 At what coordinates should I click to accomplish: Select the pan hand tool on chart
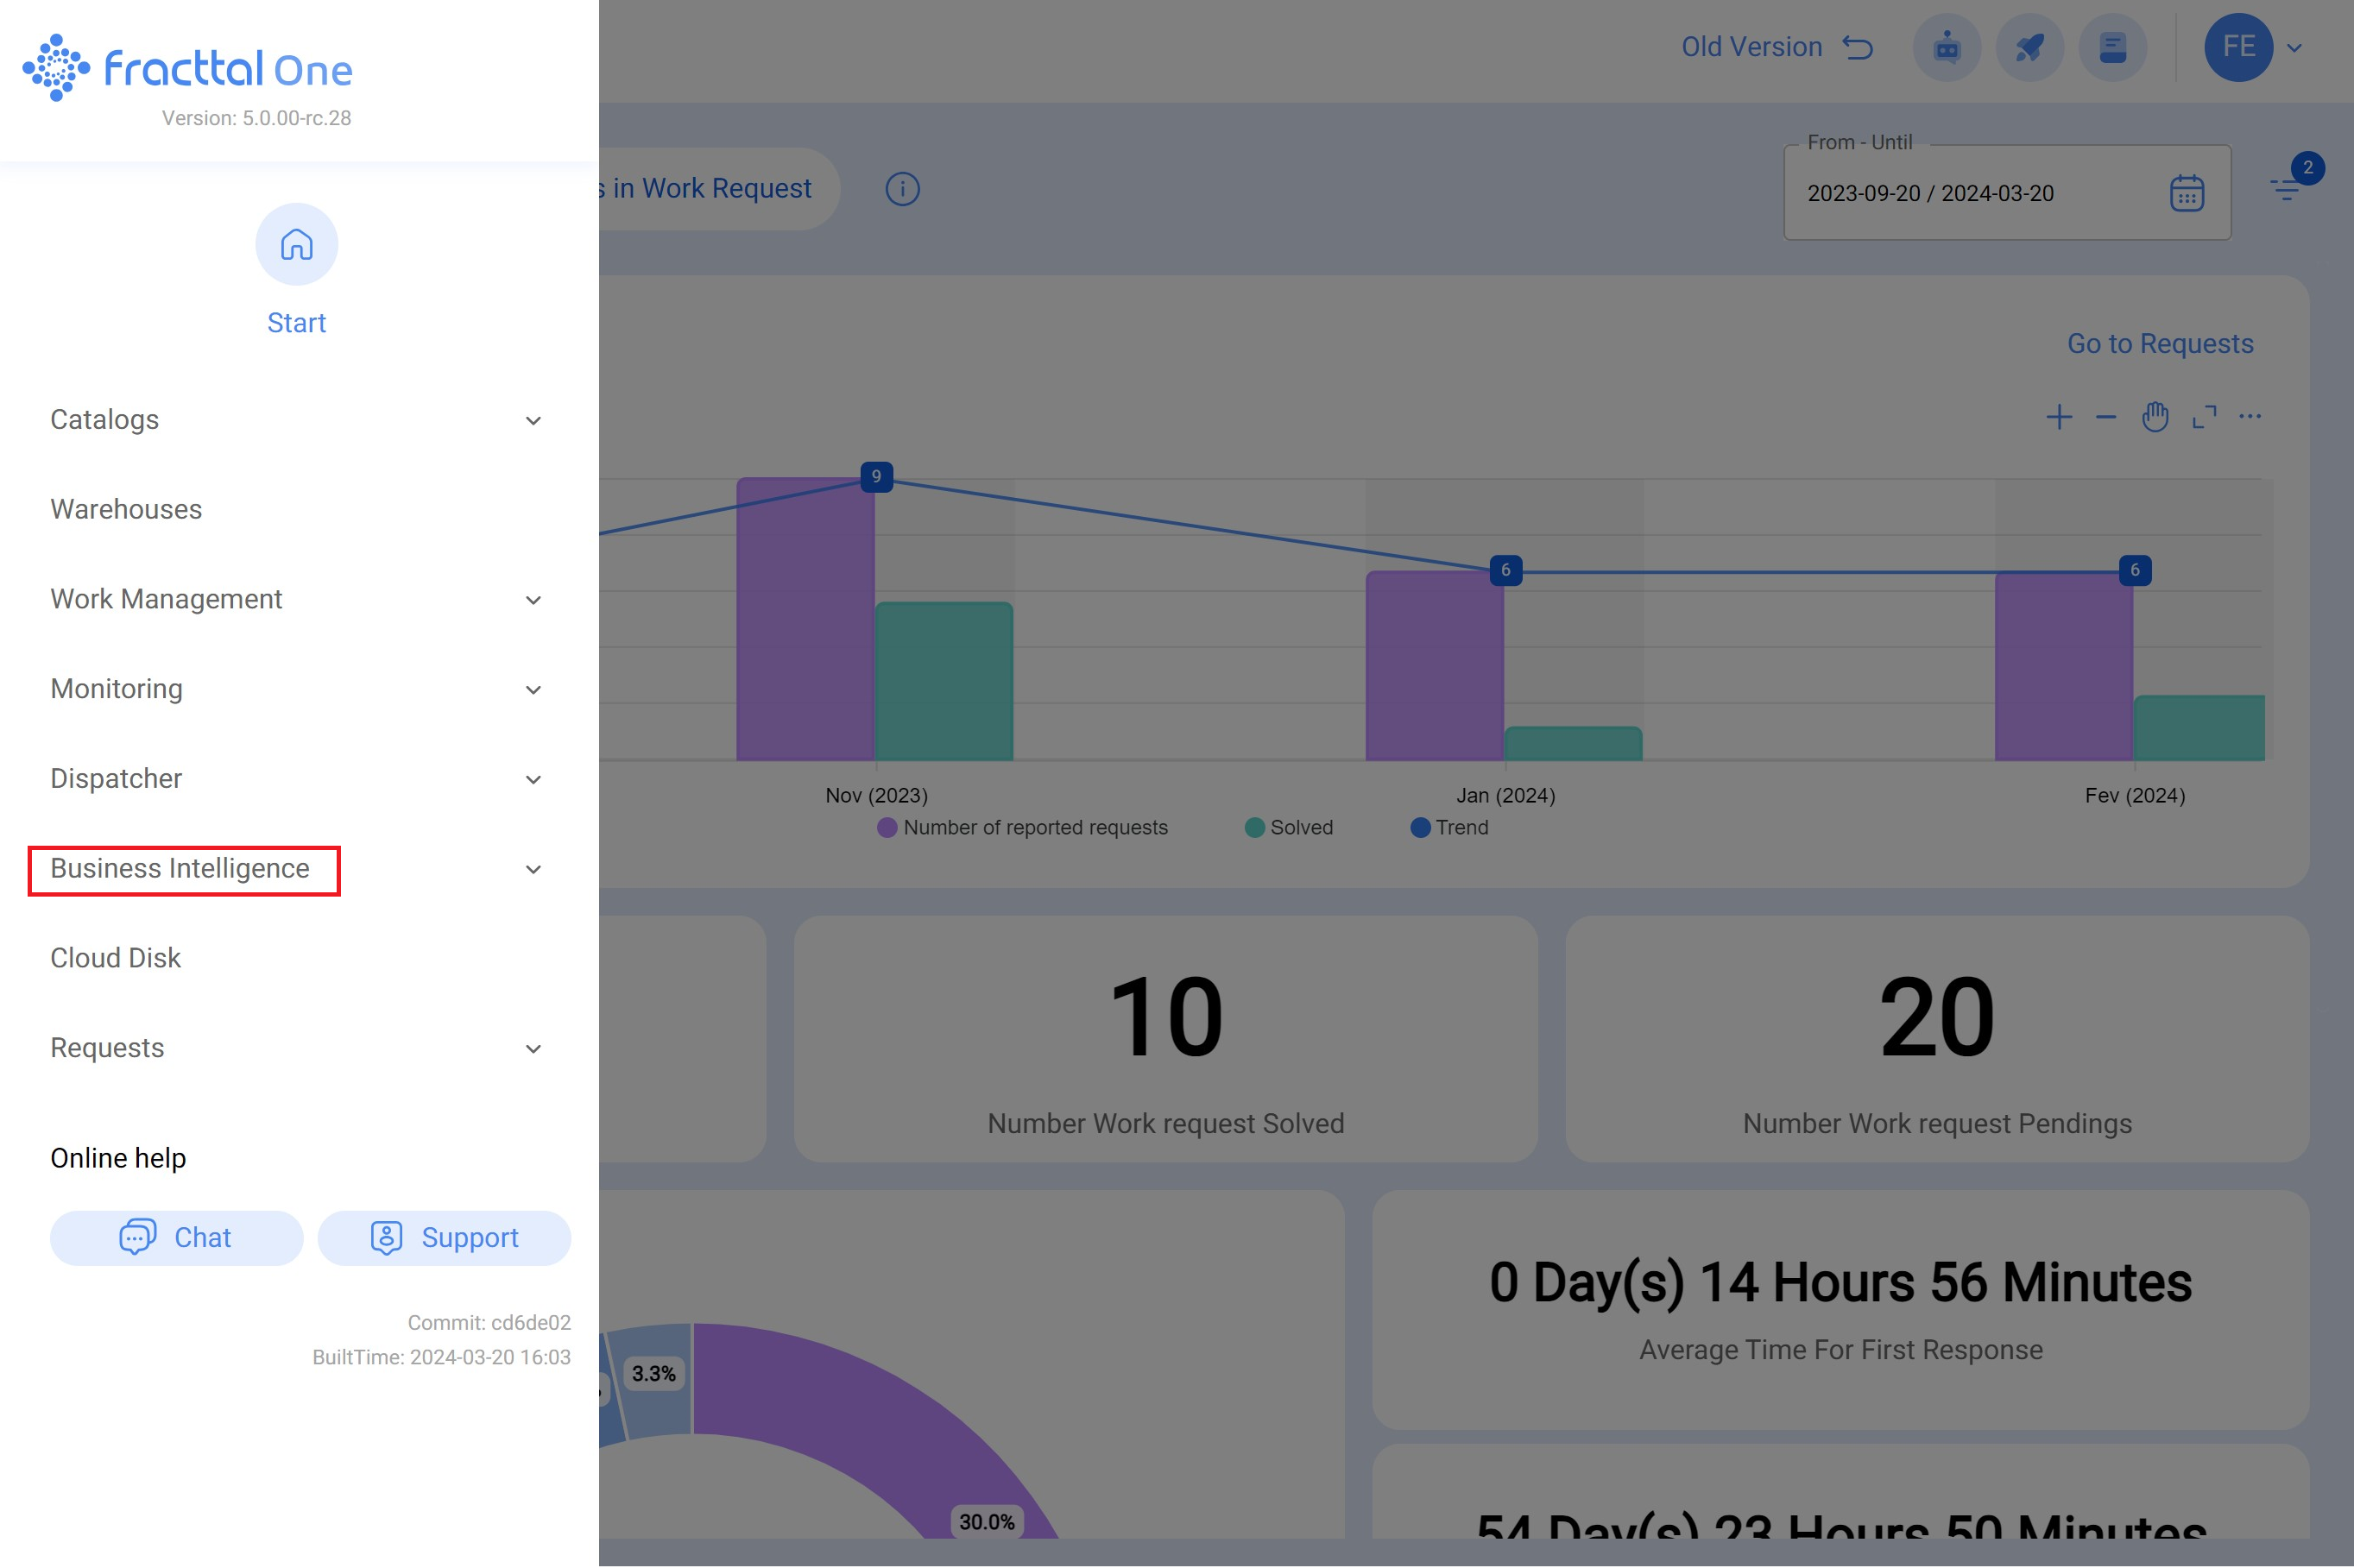2154,417
